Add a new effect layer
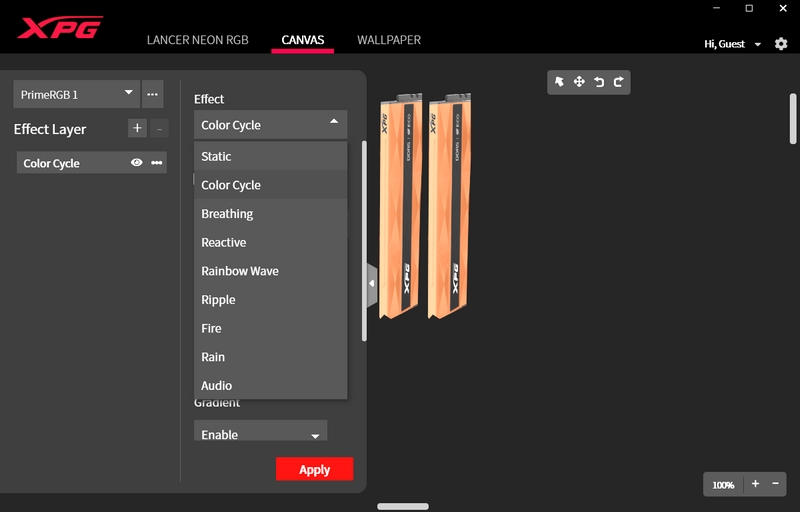This screenshot has width=800, height=512. [x=137, y=128]
